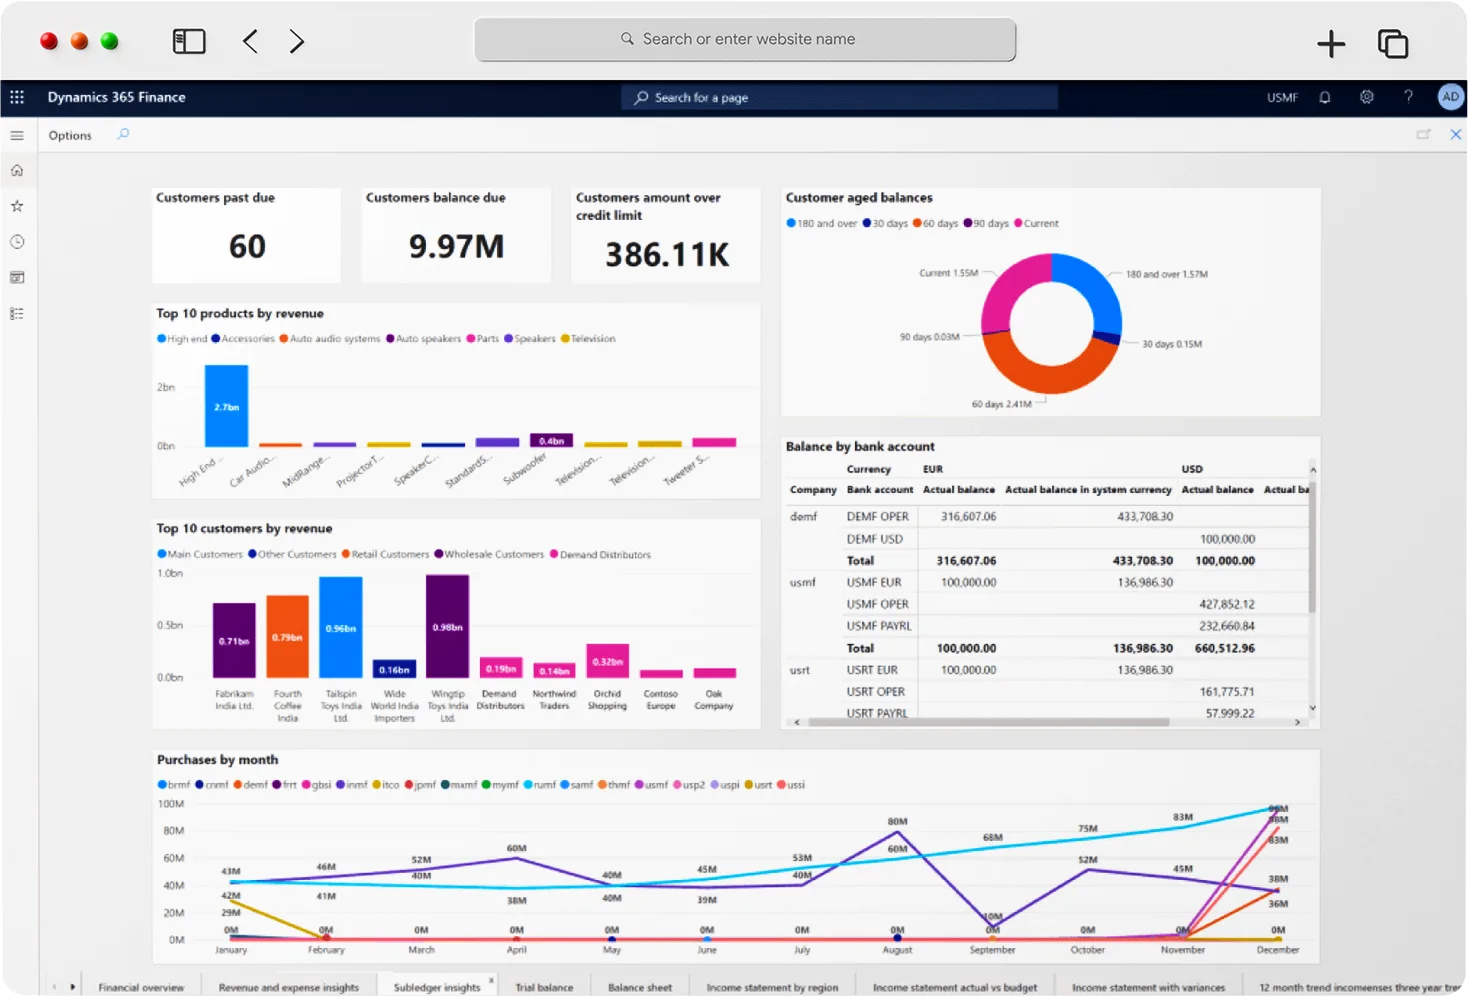Open the settings gear in Dynamics header
The height and width of the screenshot is (996, 1471).
pyautogui.click(x=1366, y=97)
